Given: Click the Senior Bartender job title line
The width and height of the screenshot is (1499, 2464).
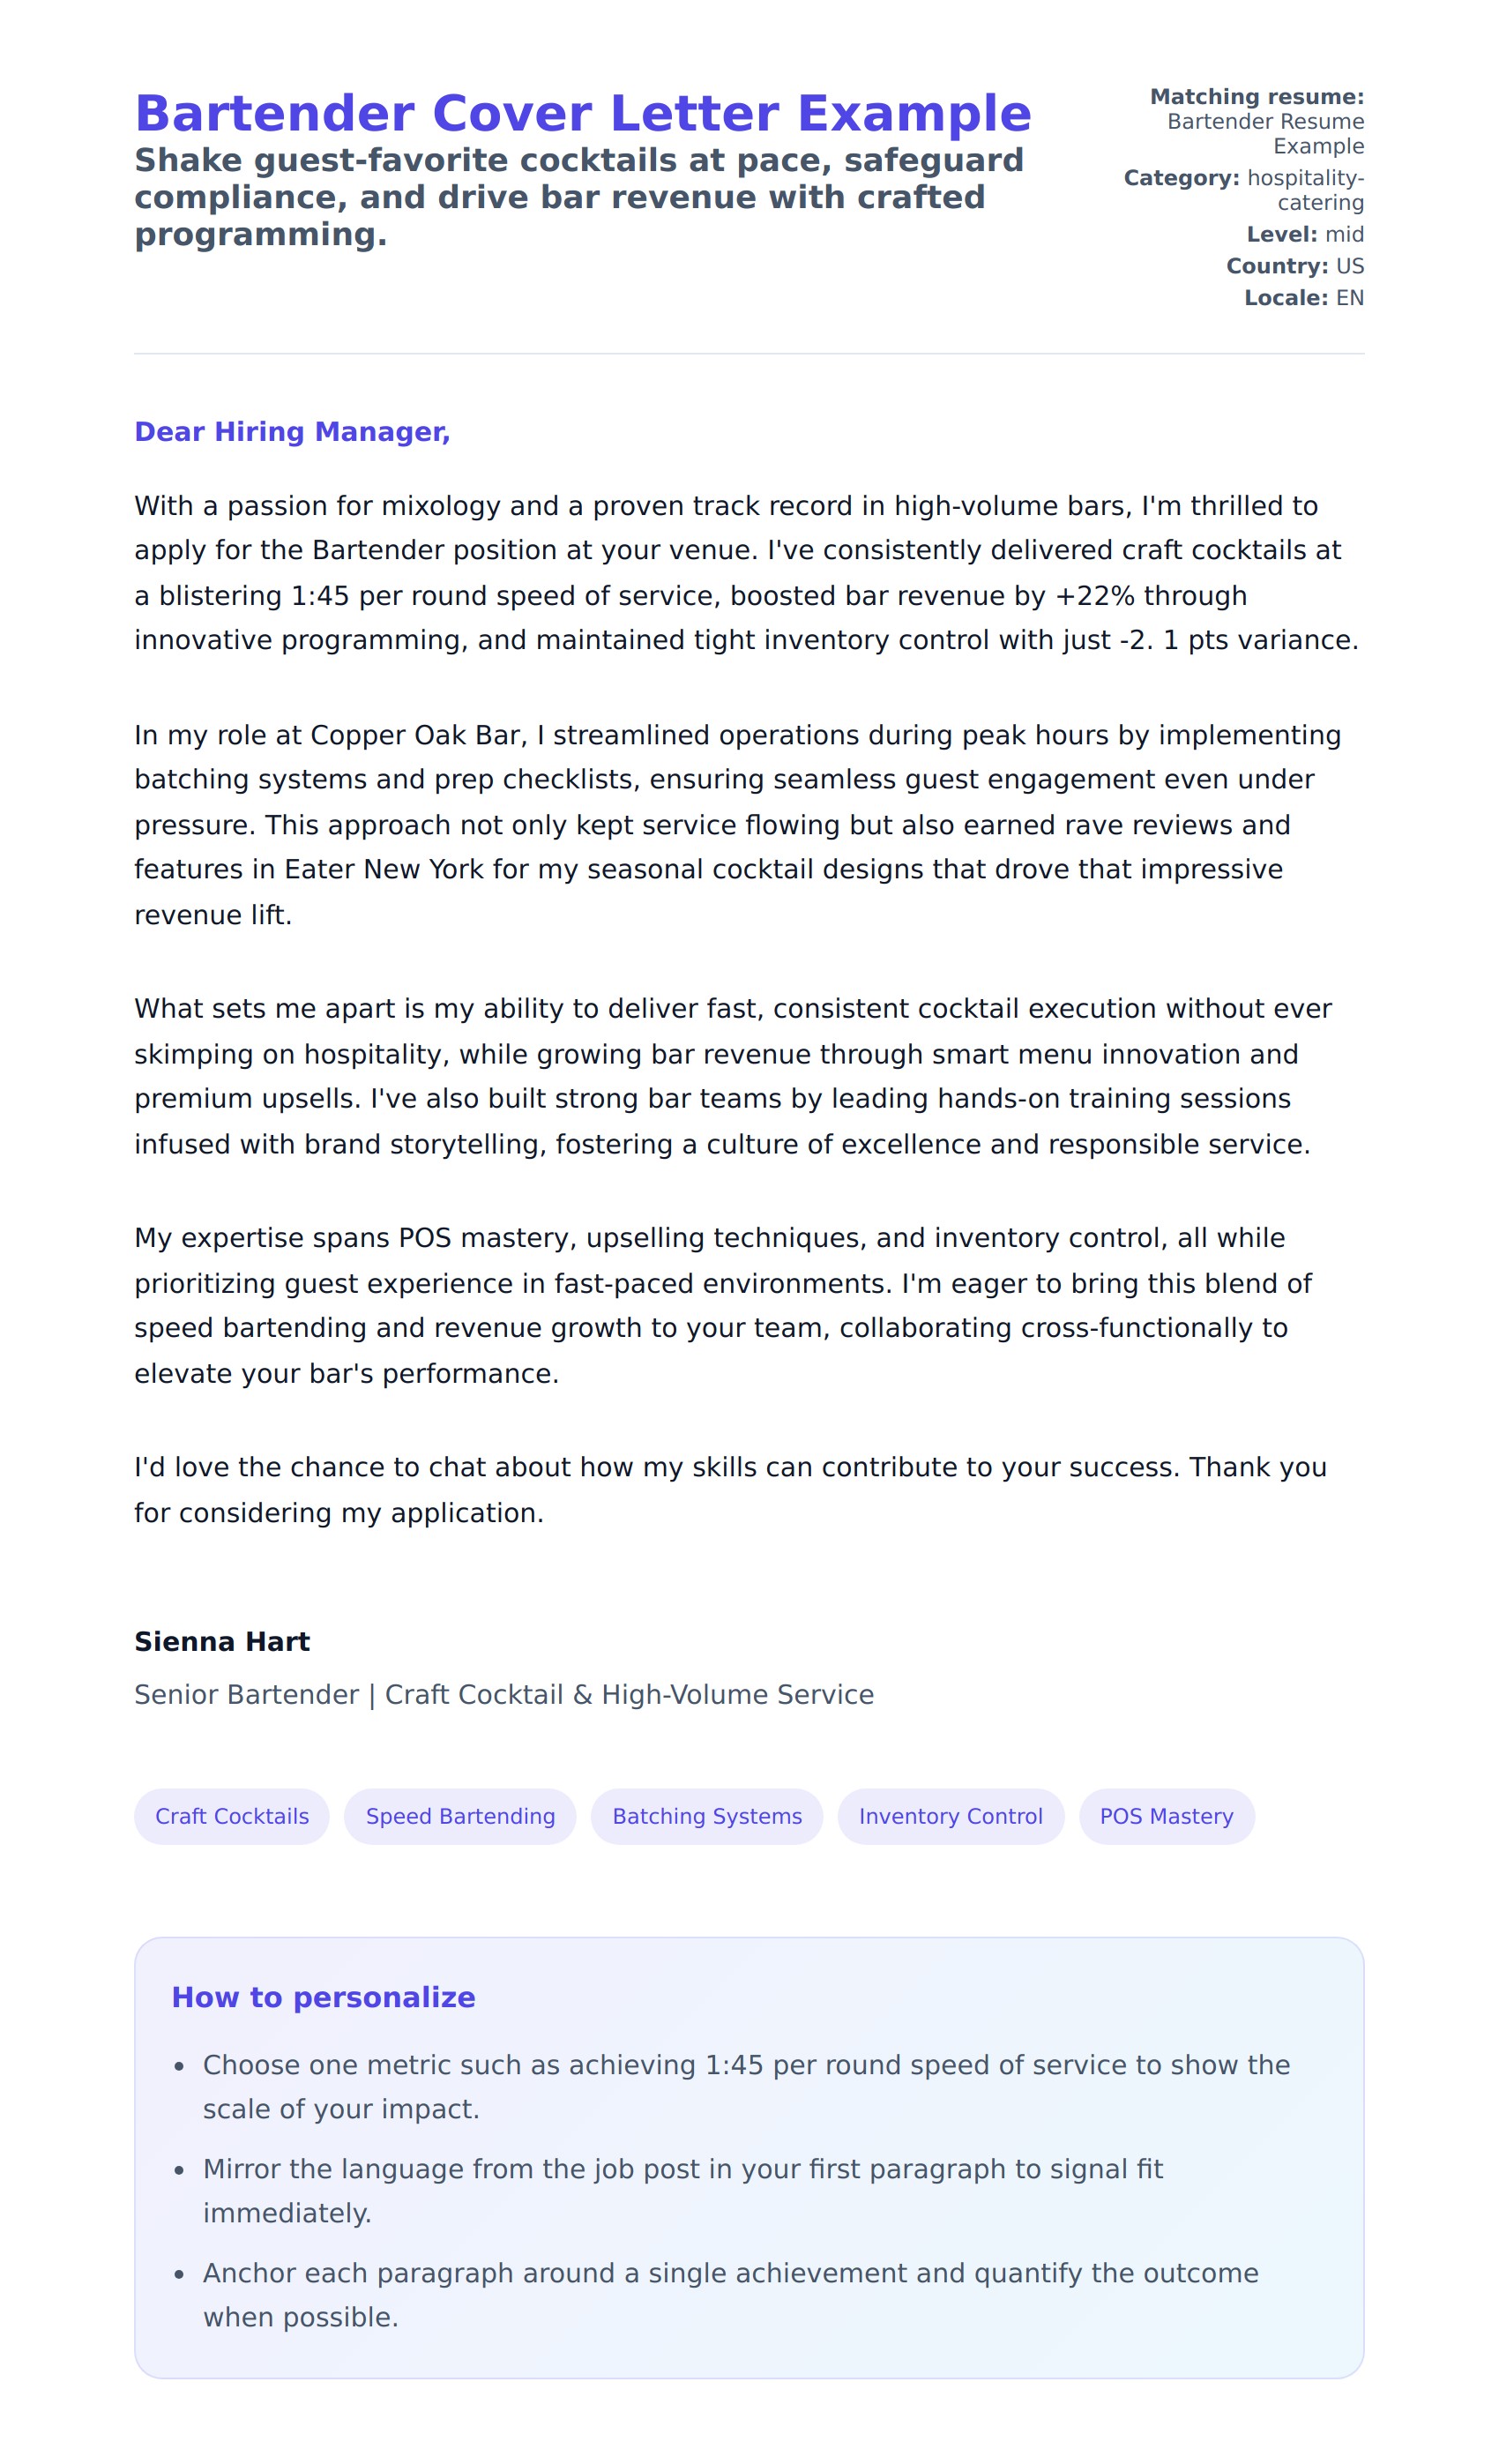Looking at the screenshot, I should [x=504, y=1694].
